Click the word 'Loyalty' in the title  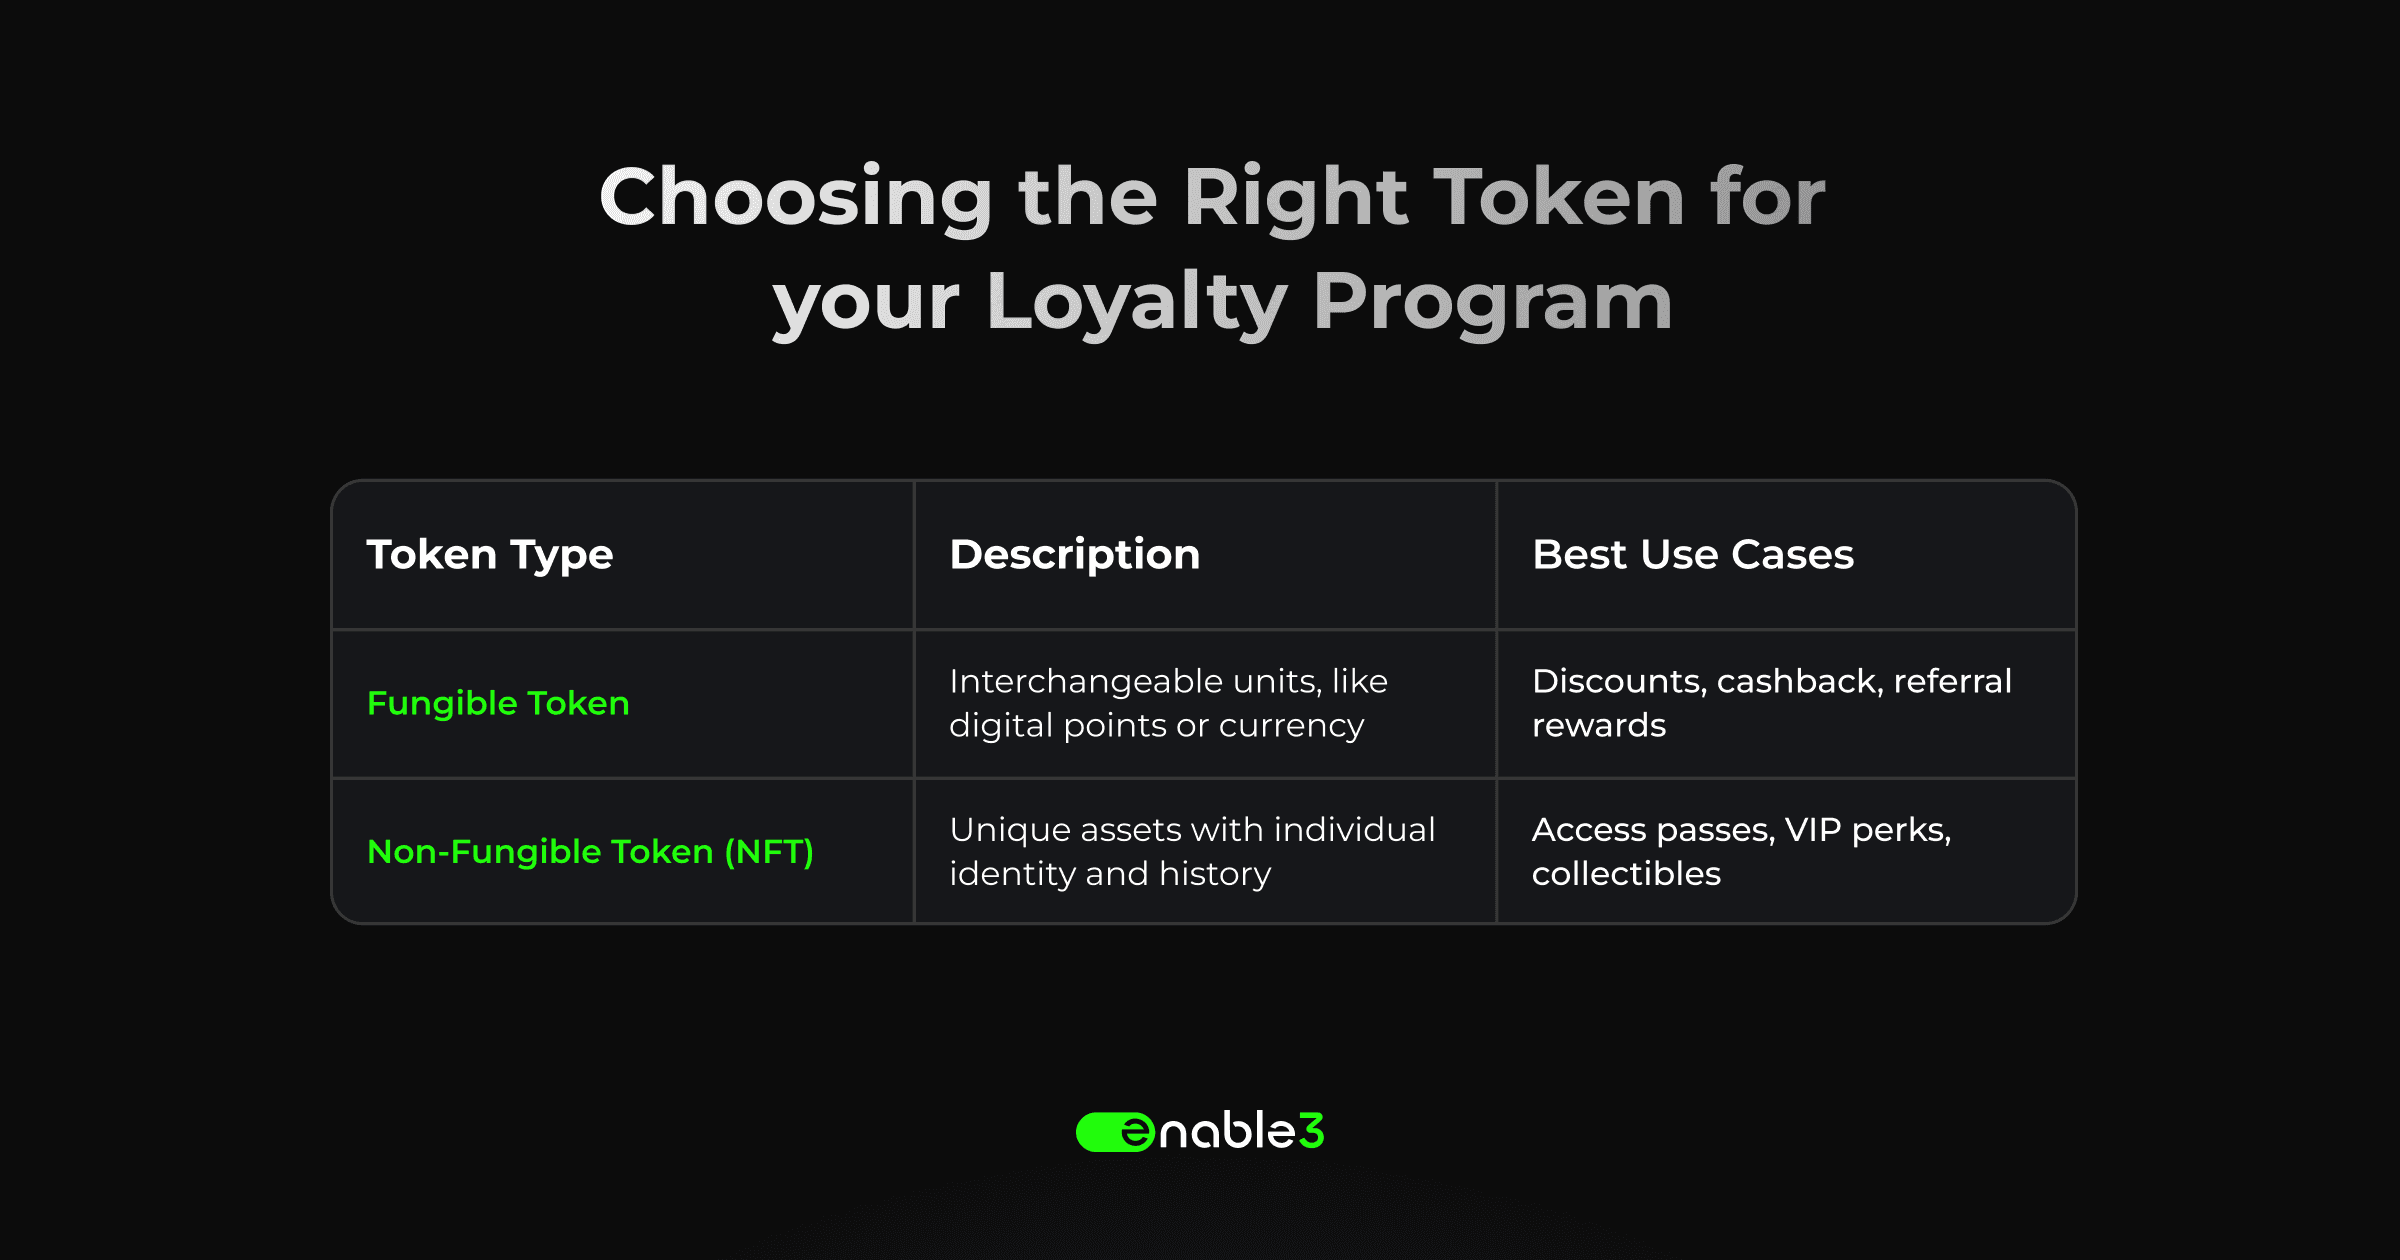click(x=1137, y=303)
